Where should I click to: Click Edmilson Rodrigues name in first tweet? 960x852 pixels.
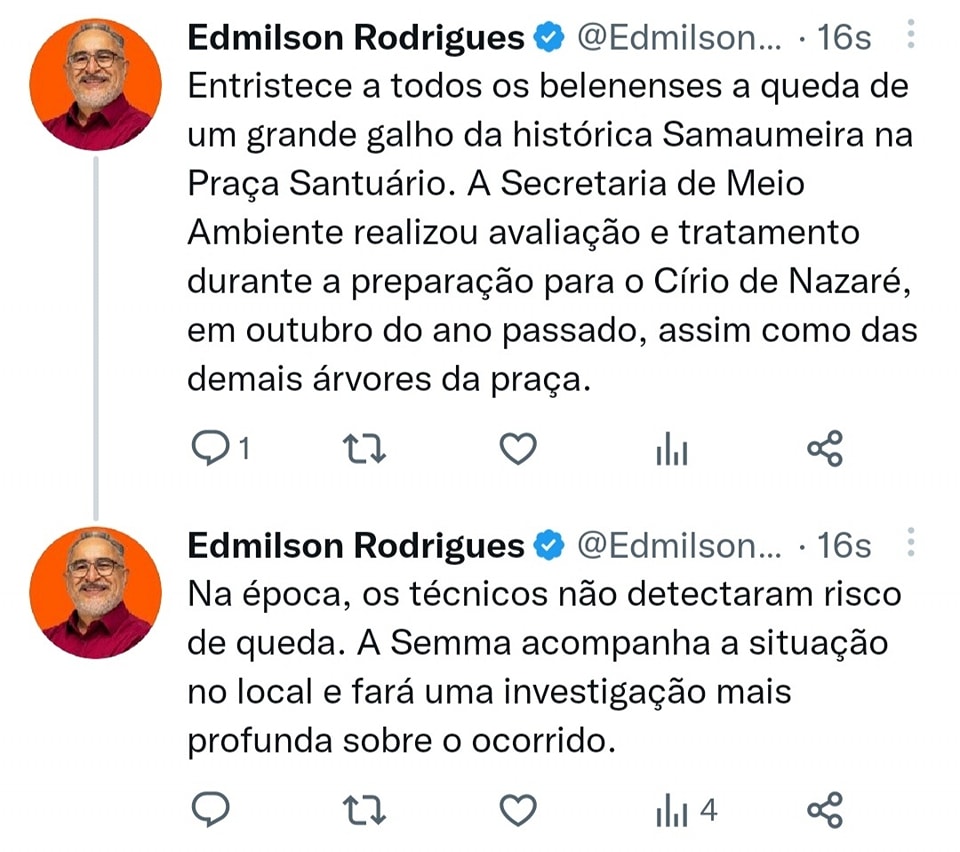(x=356, y=38)
